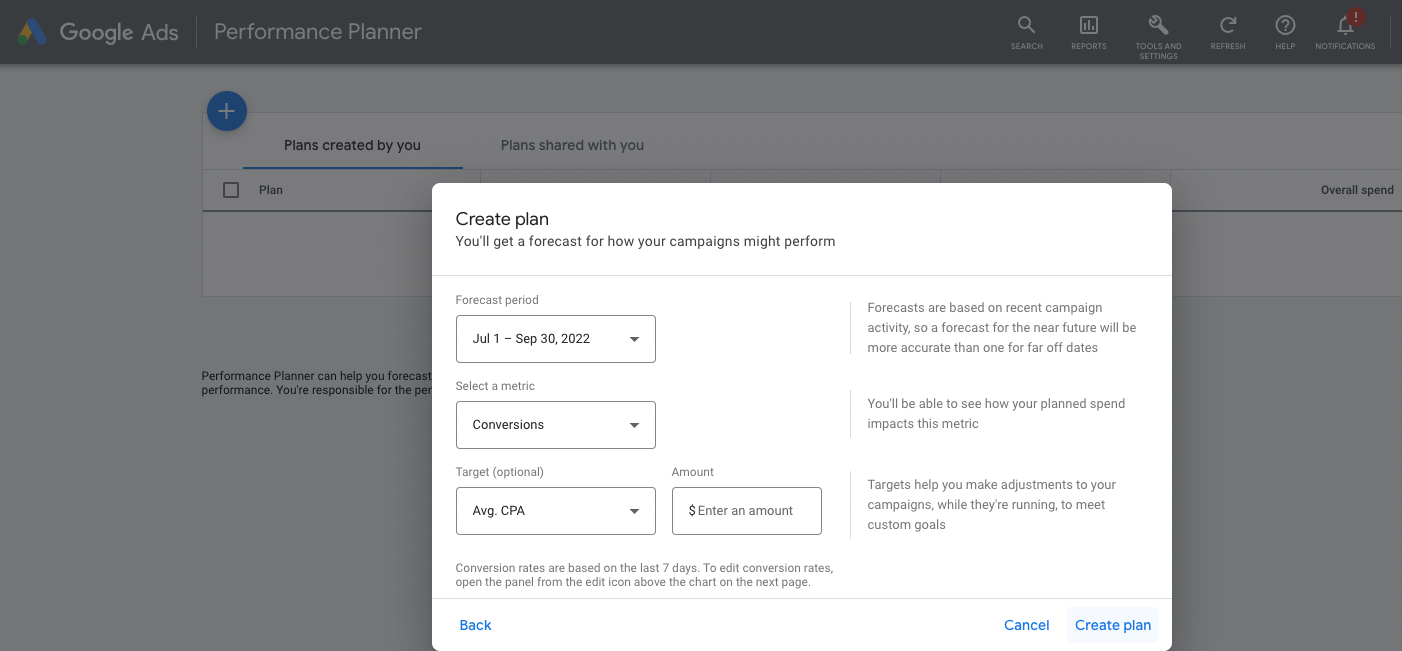
Task: Switch to Plans created by you tab
Action: pyautogui.click(x=352, y=145)
